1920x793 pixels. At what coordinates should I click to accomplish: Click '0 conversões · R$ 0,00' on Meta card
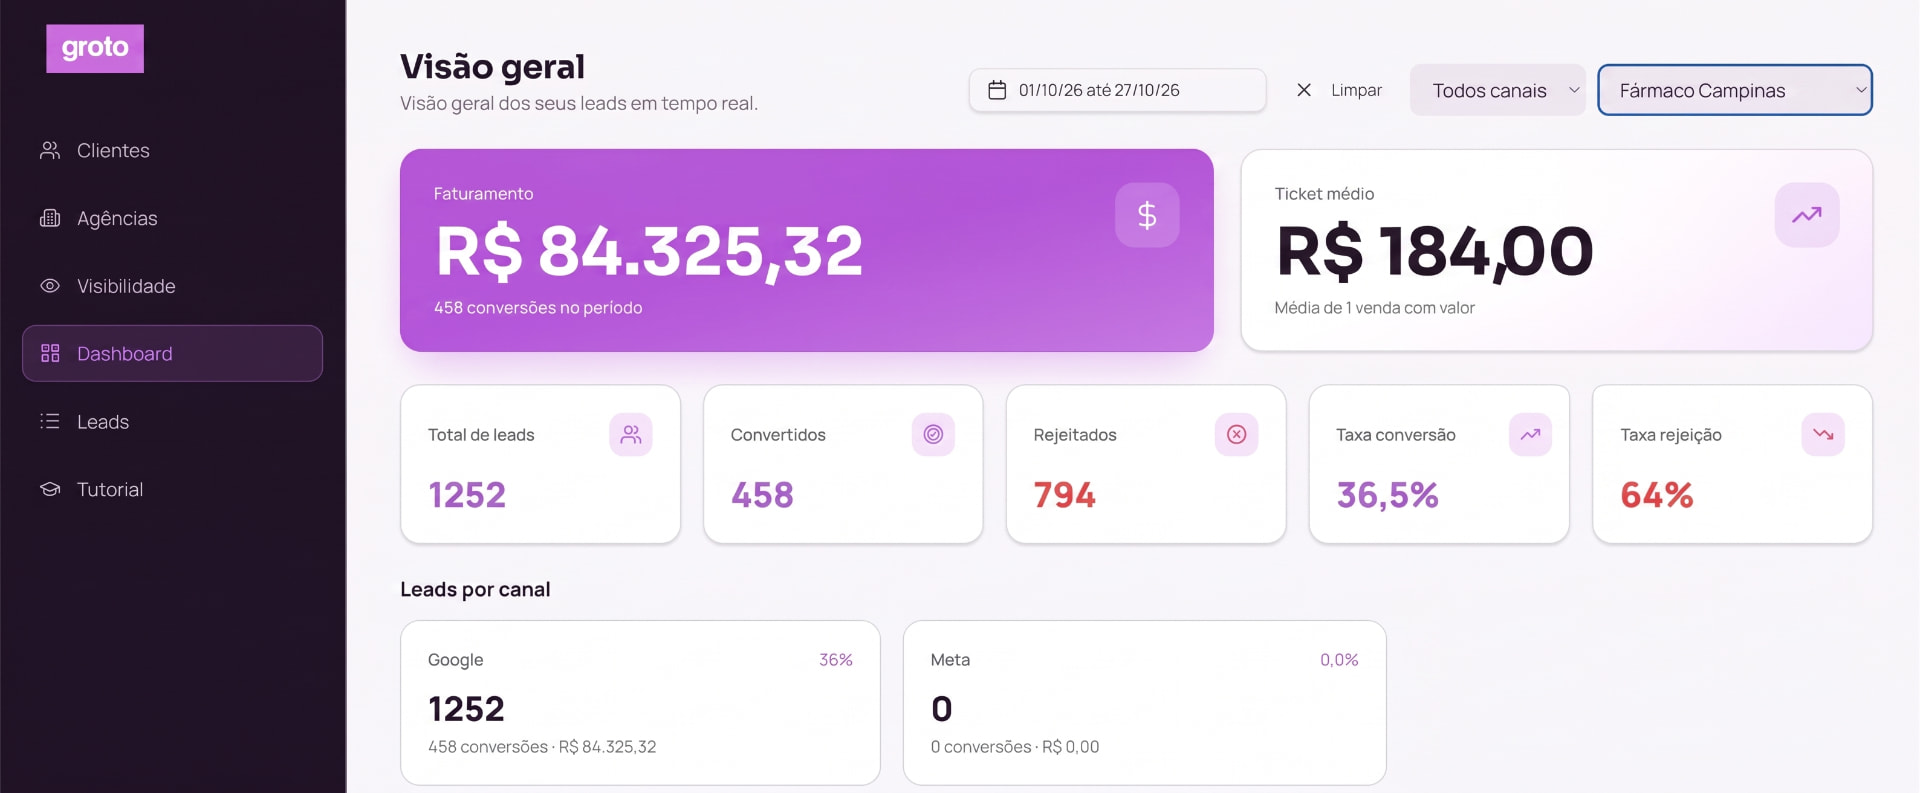[1014, 747]
